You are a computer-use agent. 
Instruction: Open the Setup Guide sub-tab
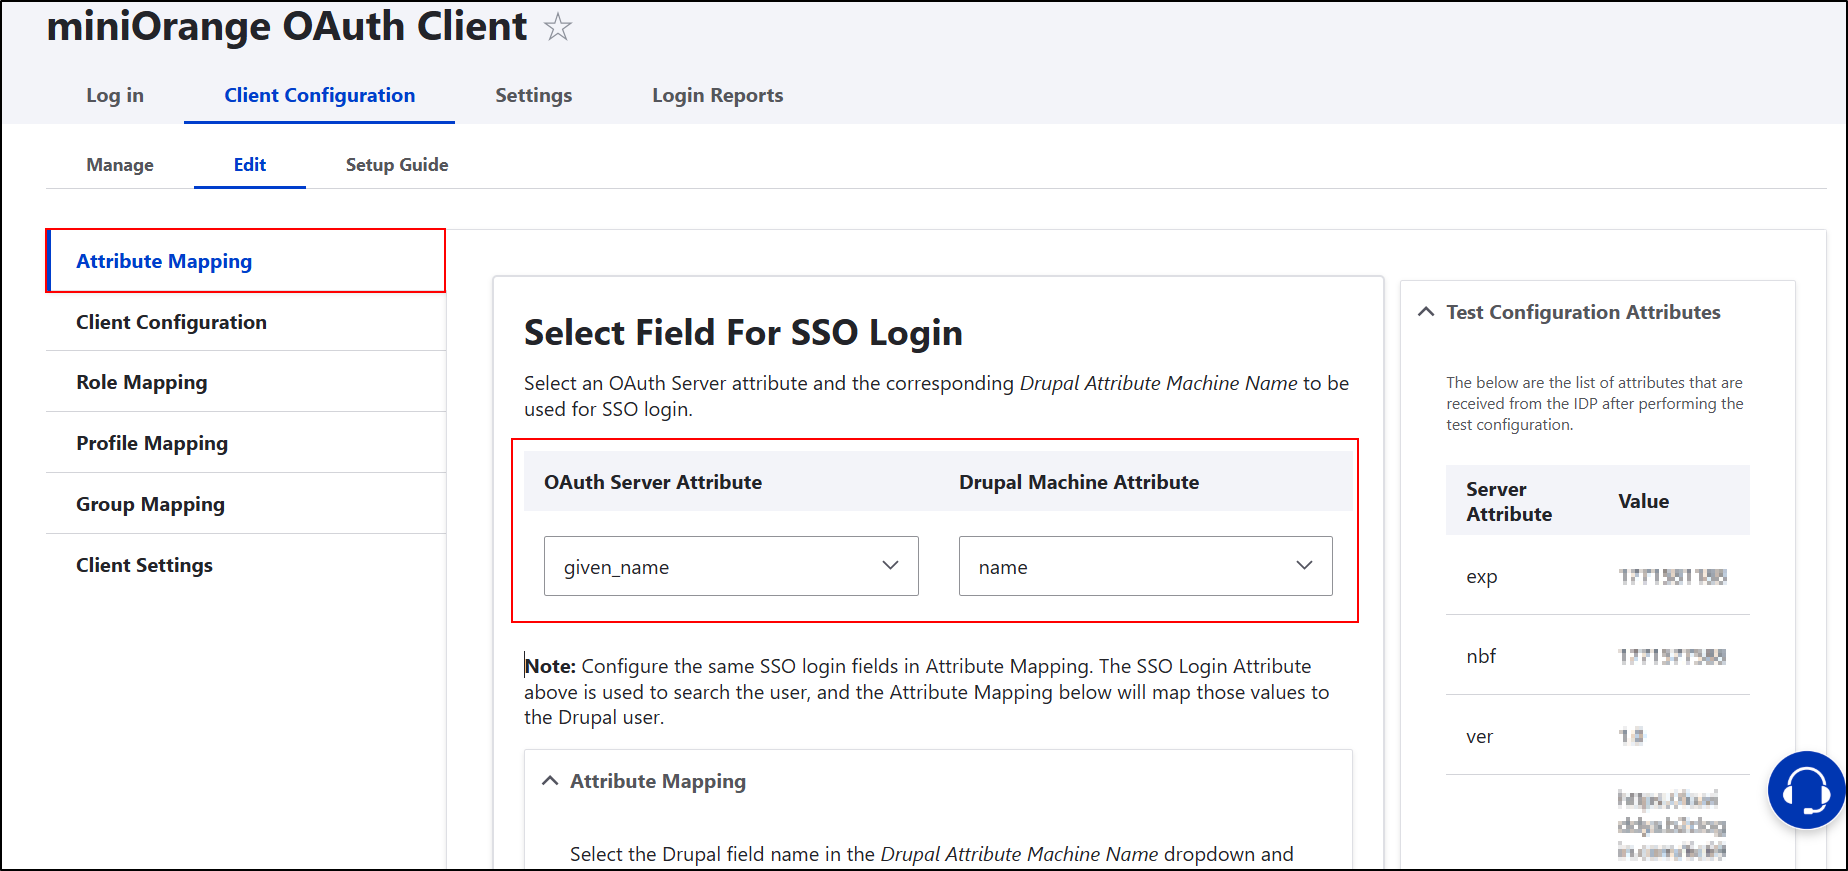[397, 165]
